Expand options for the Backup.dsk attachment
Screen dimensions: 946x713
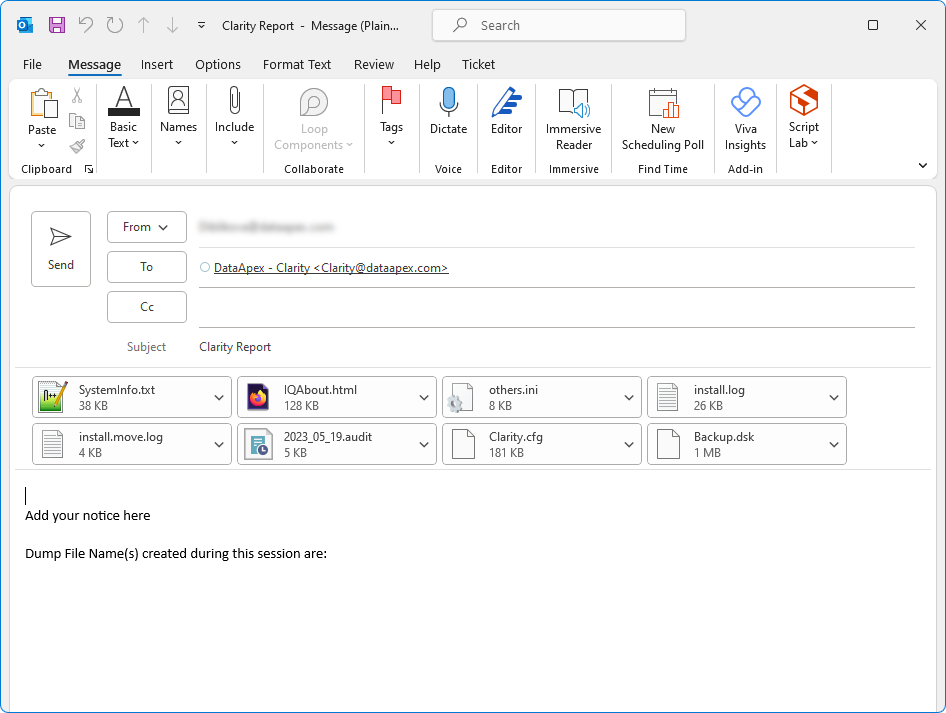coord(833,444)
